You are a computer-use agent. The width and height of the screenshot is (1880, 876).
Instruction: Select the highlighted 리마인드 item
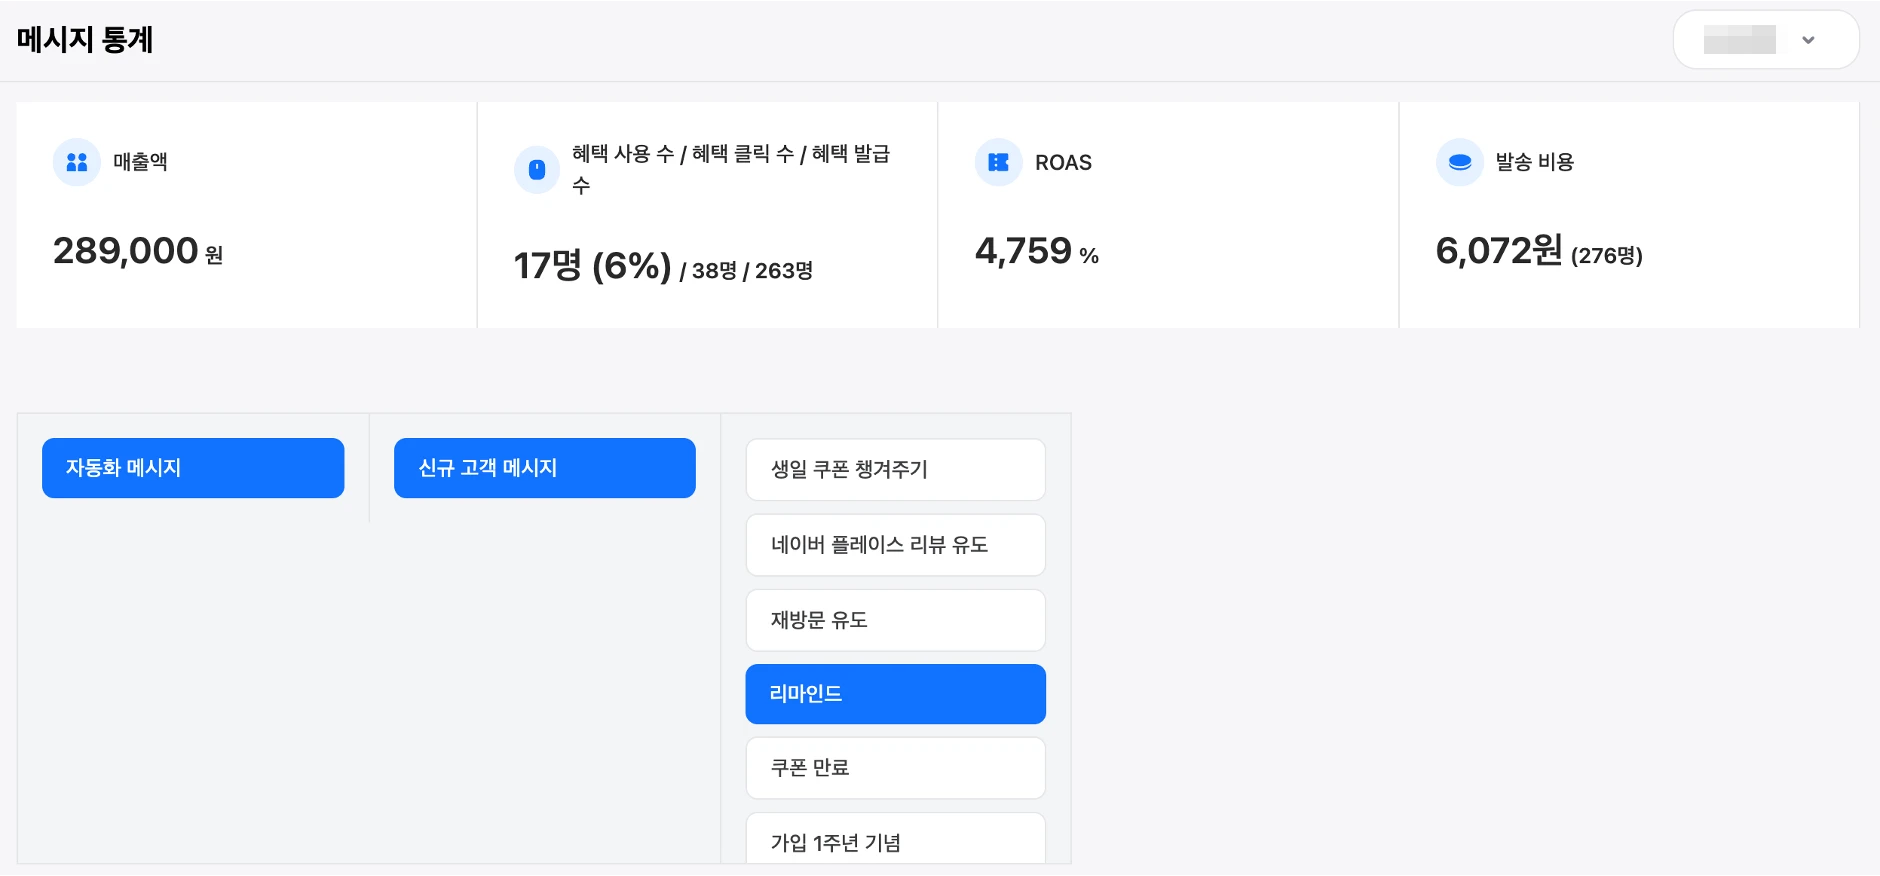point(895,694)
